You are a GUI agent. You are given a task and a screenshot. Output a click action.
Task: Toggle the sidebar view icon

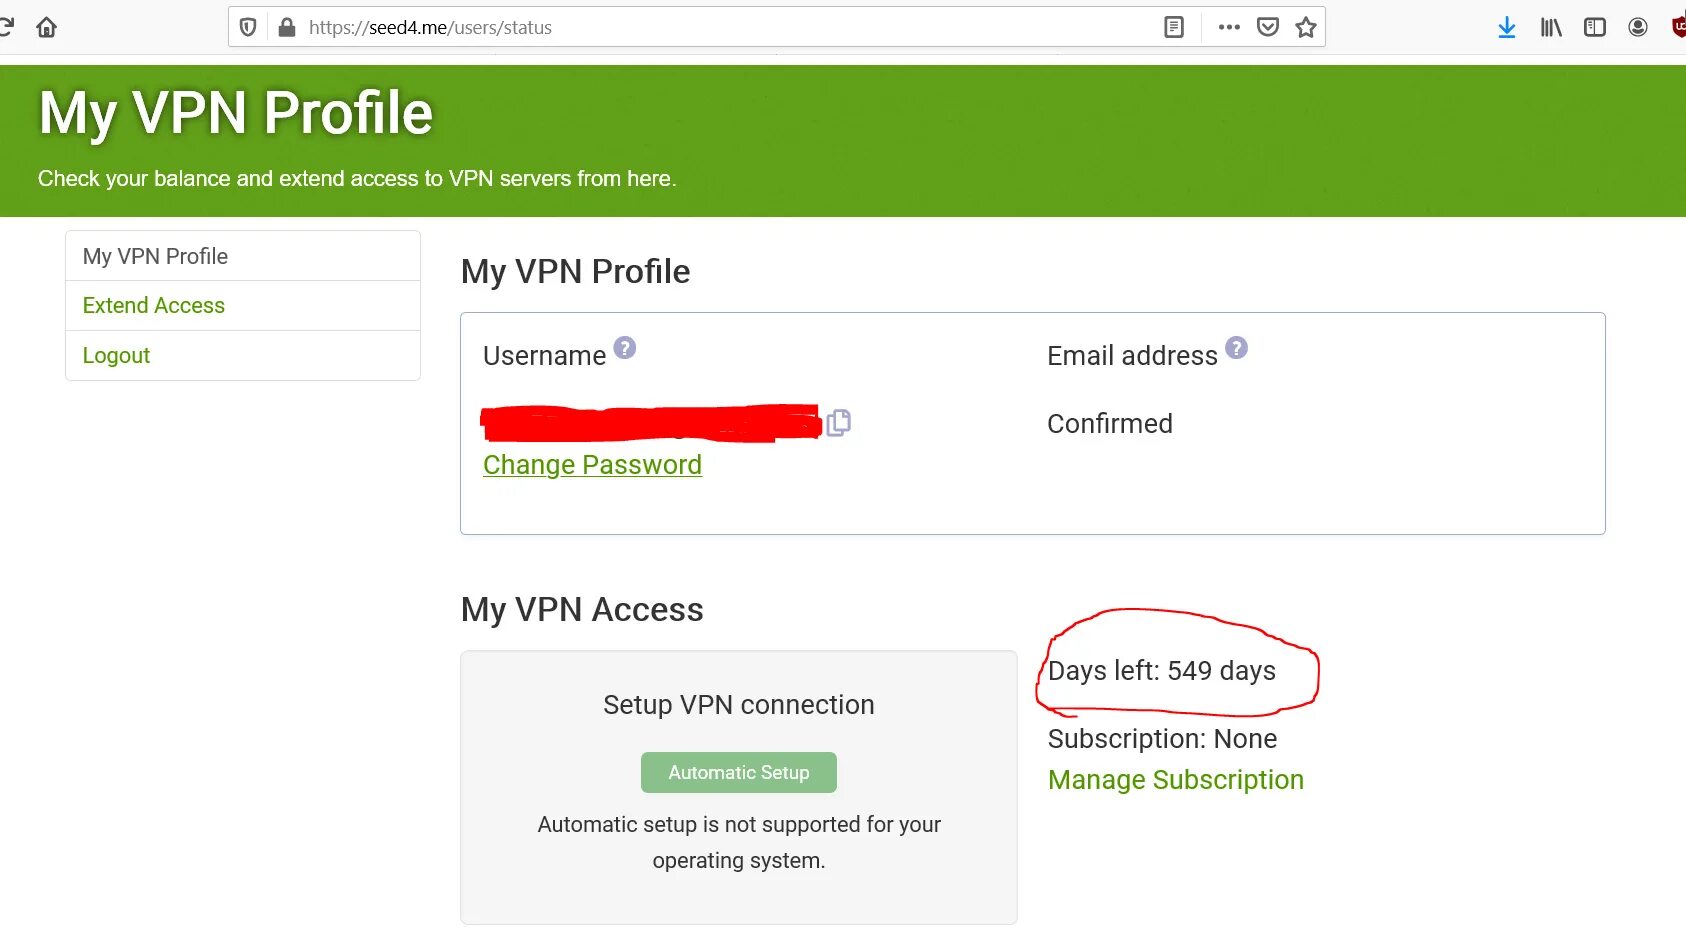click(x=1595, y=27)
